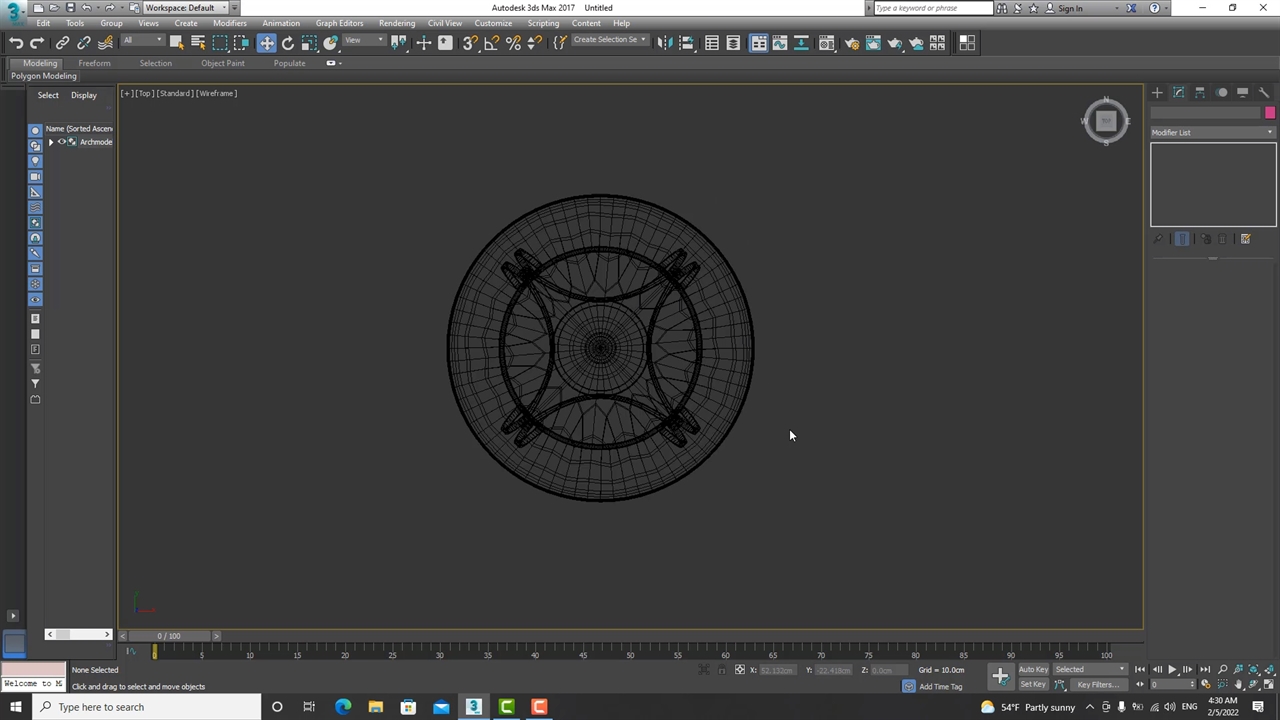Click the Mirror tool icon

[665, 43]
